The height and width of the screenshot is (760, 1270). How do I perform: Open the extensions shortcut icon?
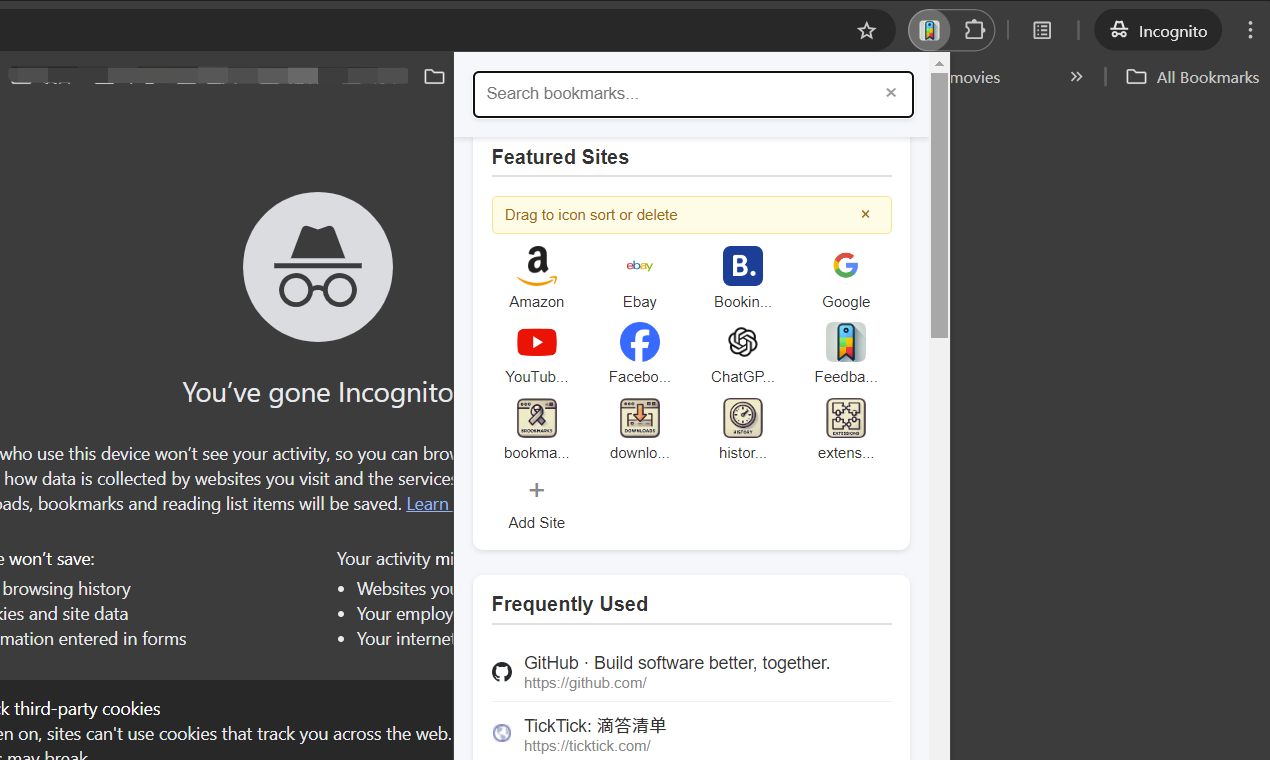coord(846,418)
